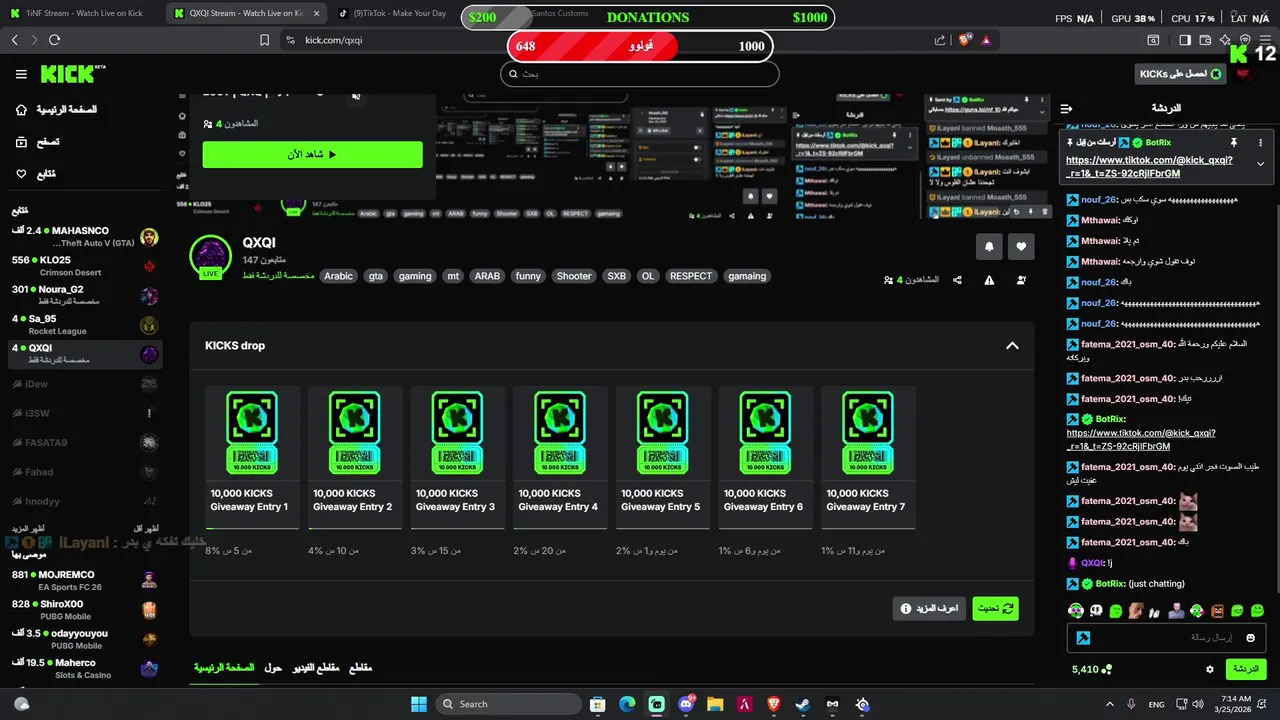The image size is (1280, 720).
Task: Click the moderator hammer badge in chat box
Action: click(x=1083, y=637)
